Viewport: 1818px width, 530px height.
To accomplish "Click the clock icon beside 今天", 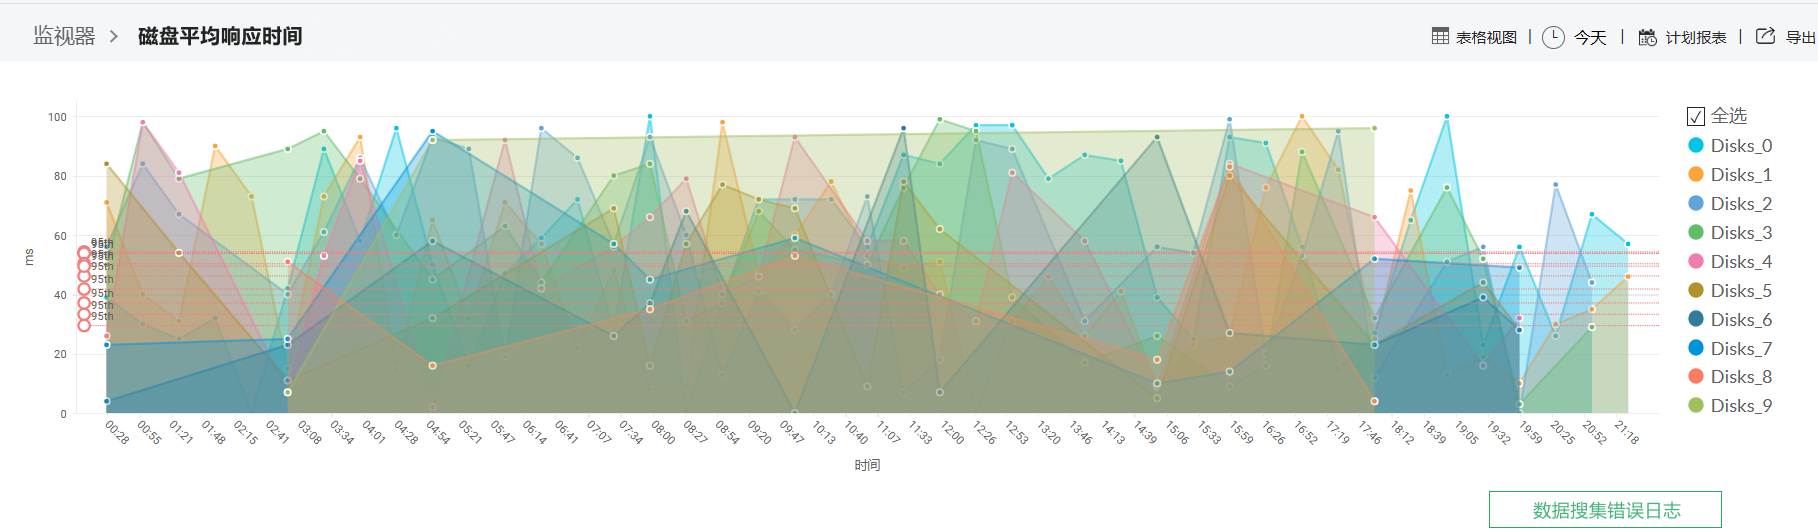I will tap(1553, 38).
